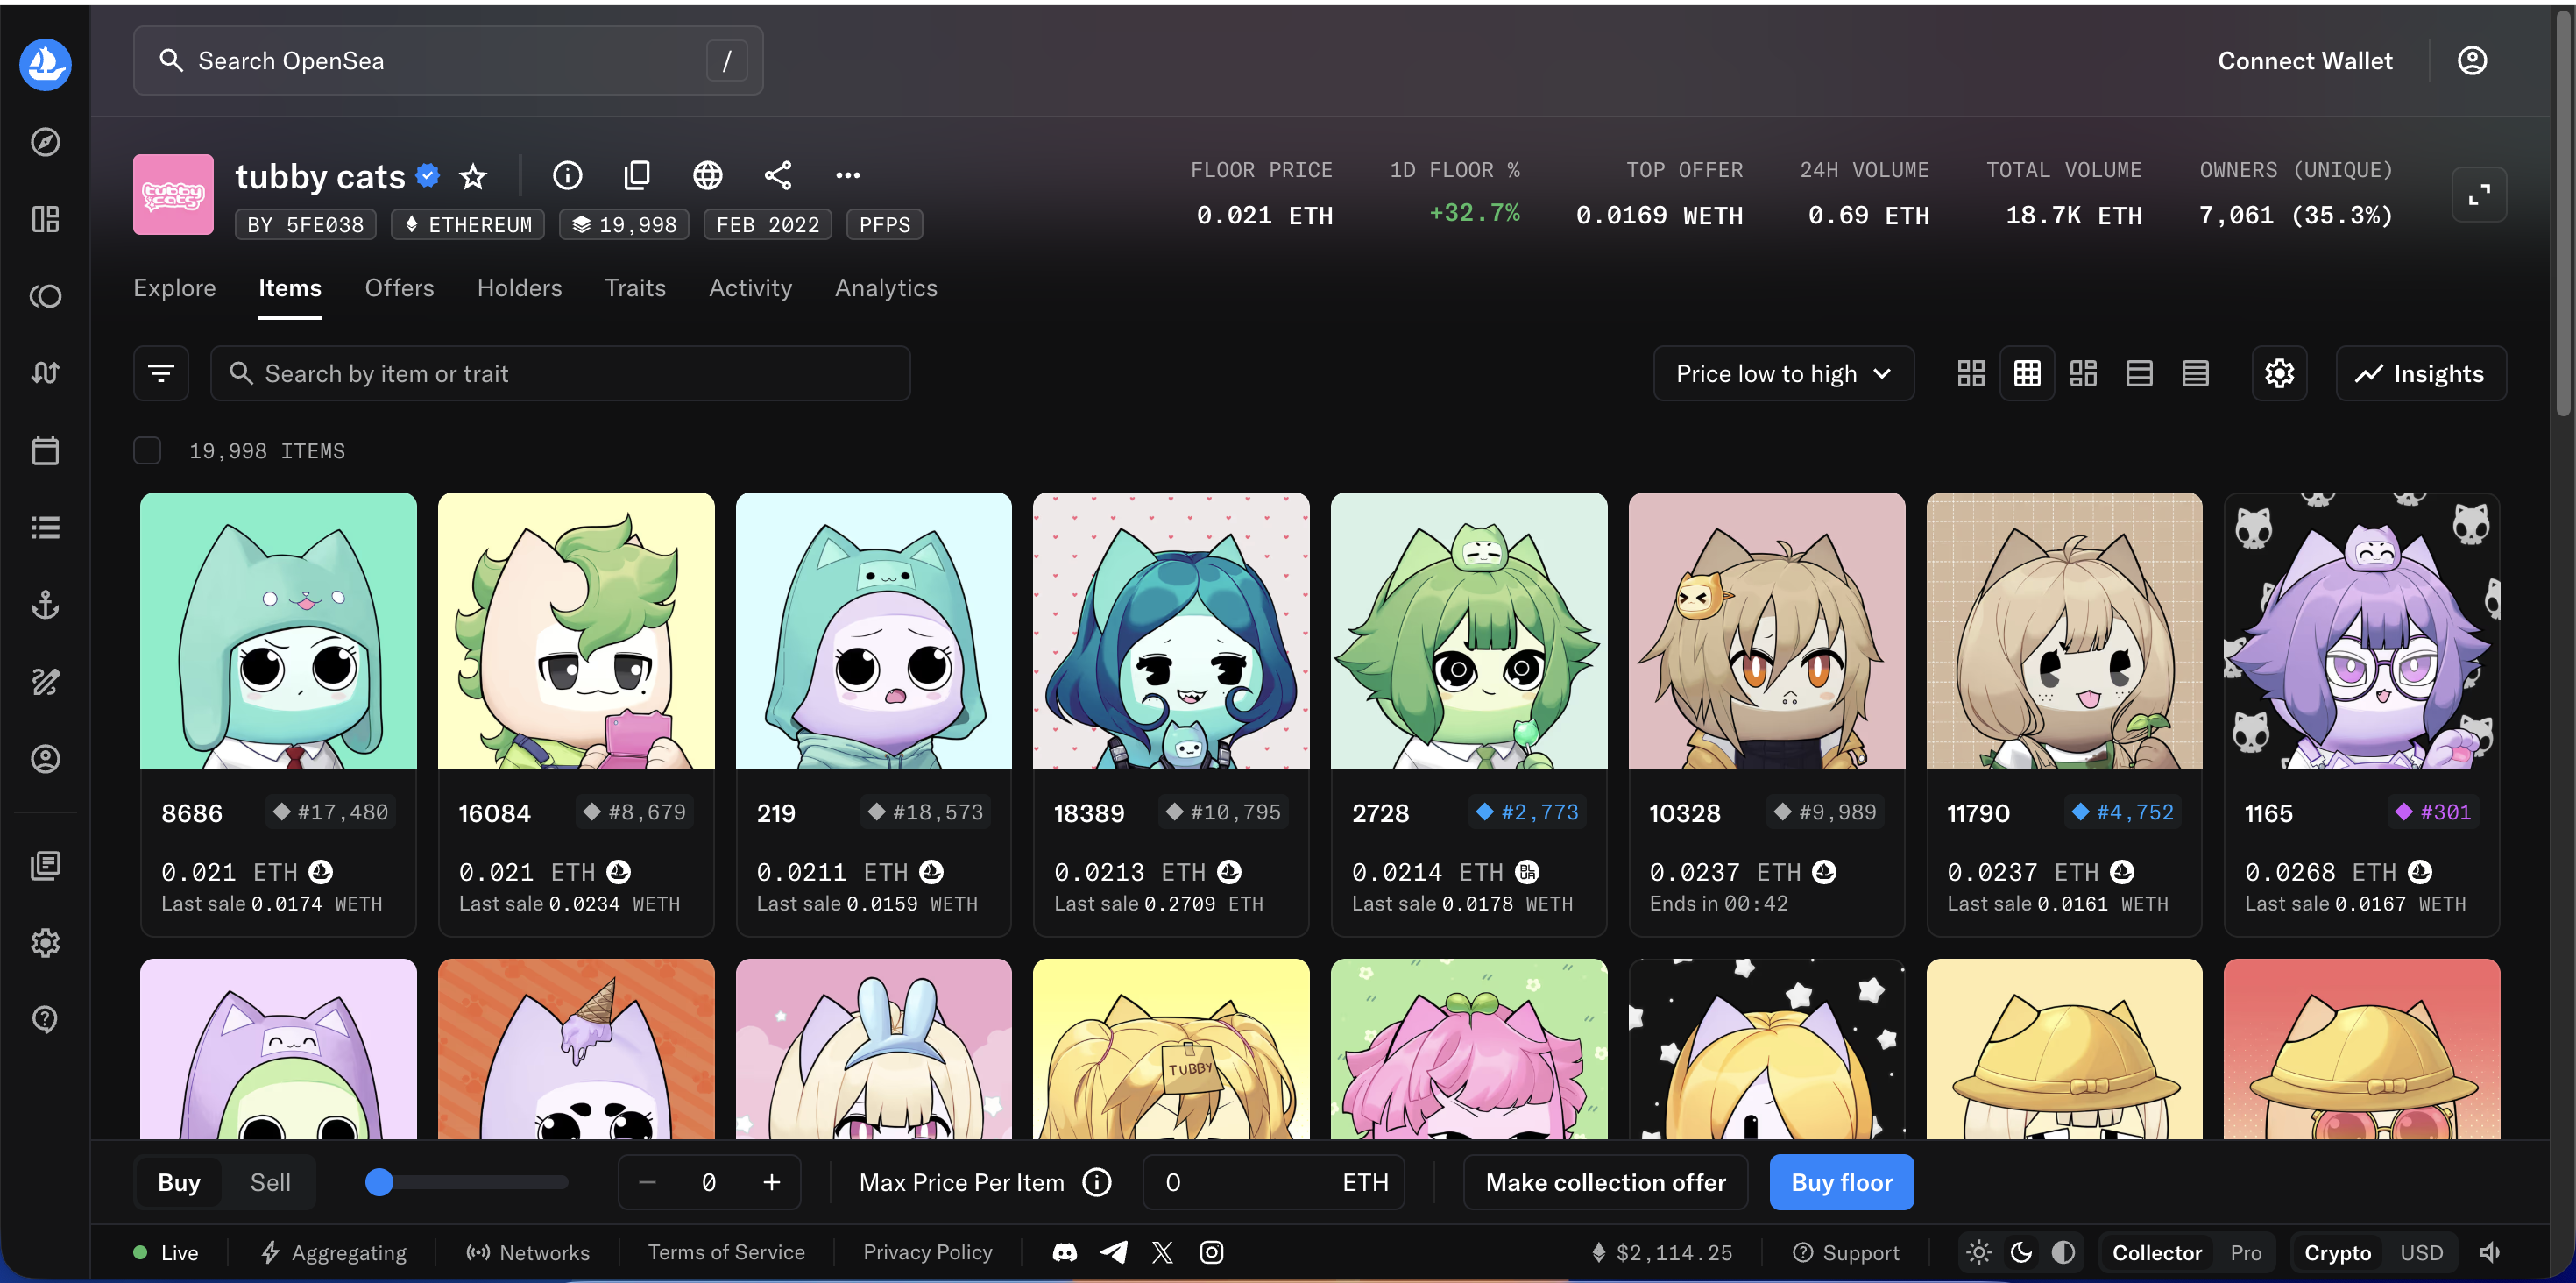The image size is (2576, 1283).
Task: Open the activity list icon in sidebar
Action: (45, 527)
